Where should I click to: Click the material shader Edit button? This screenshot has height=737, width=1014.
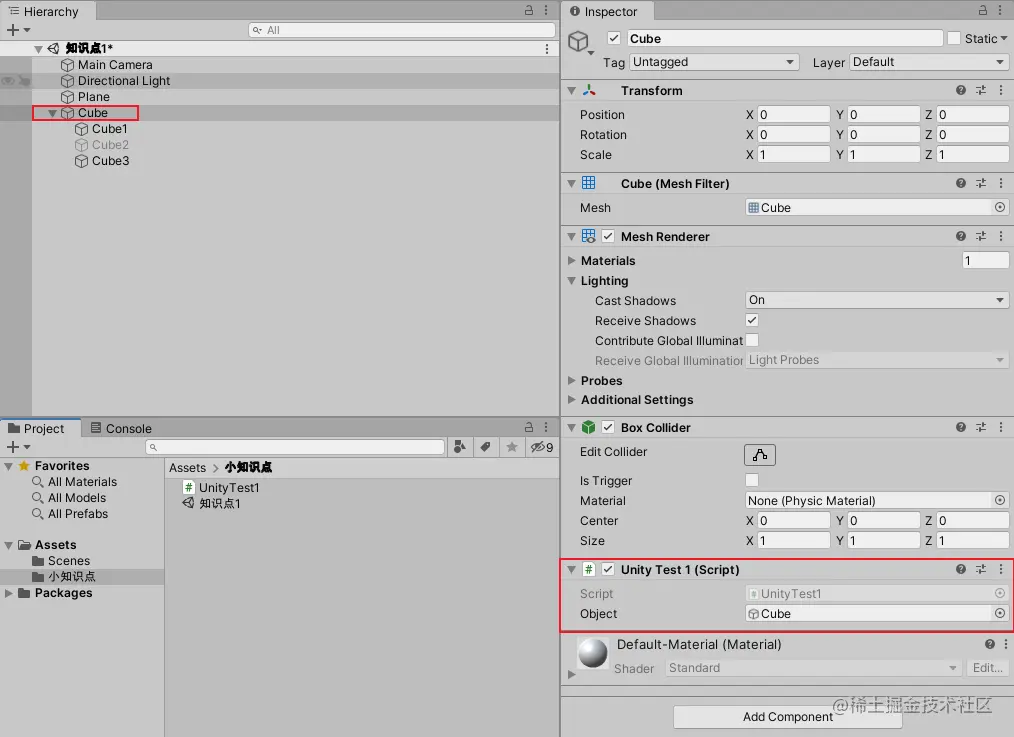987,668
